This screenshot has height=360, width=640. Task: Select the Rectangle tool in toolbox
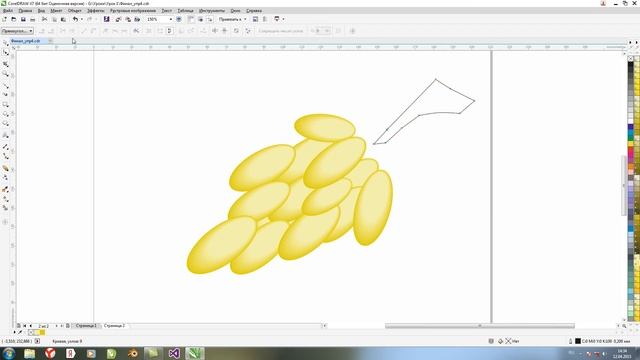[x=5, y=104]
